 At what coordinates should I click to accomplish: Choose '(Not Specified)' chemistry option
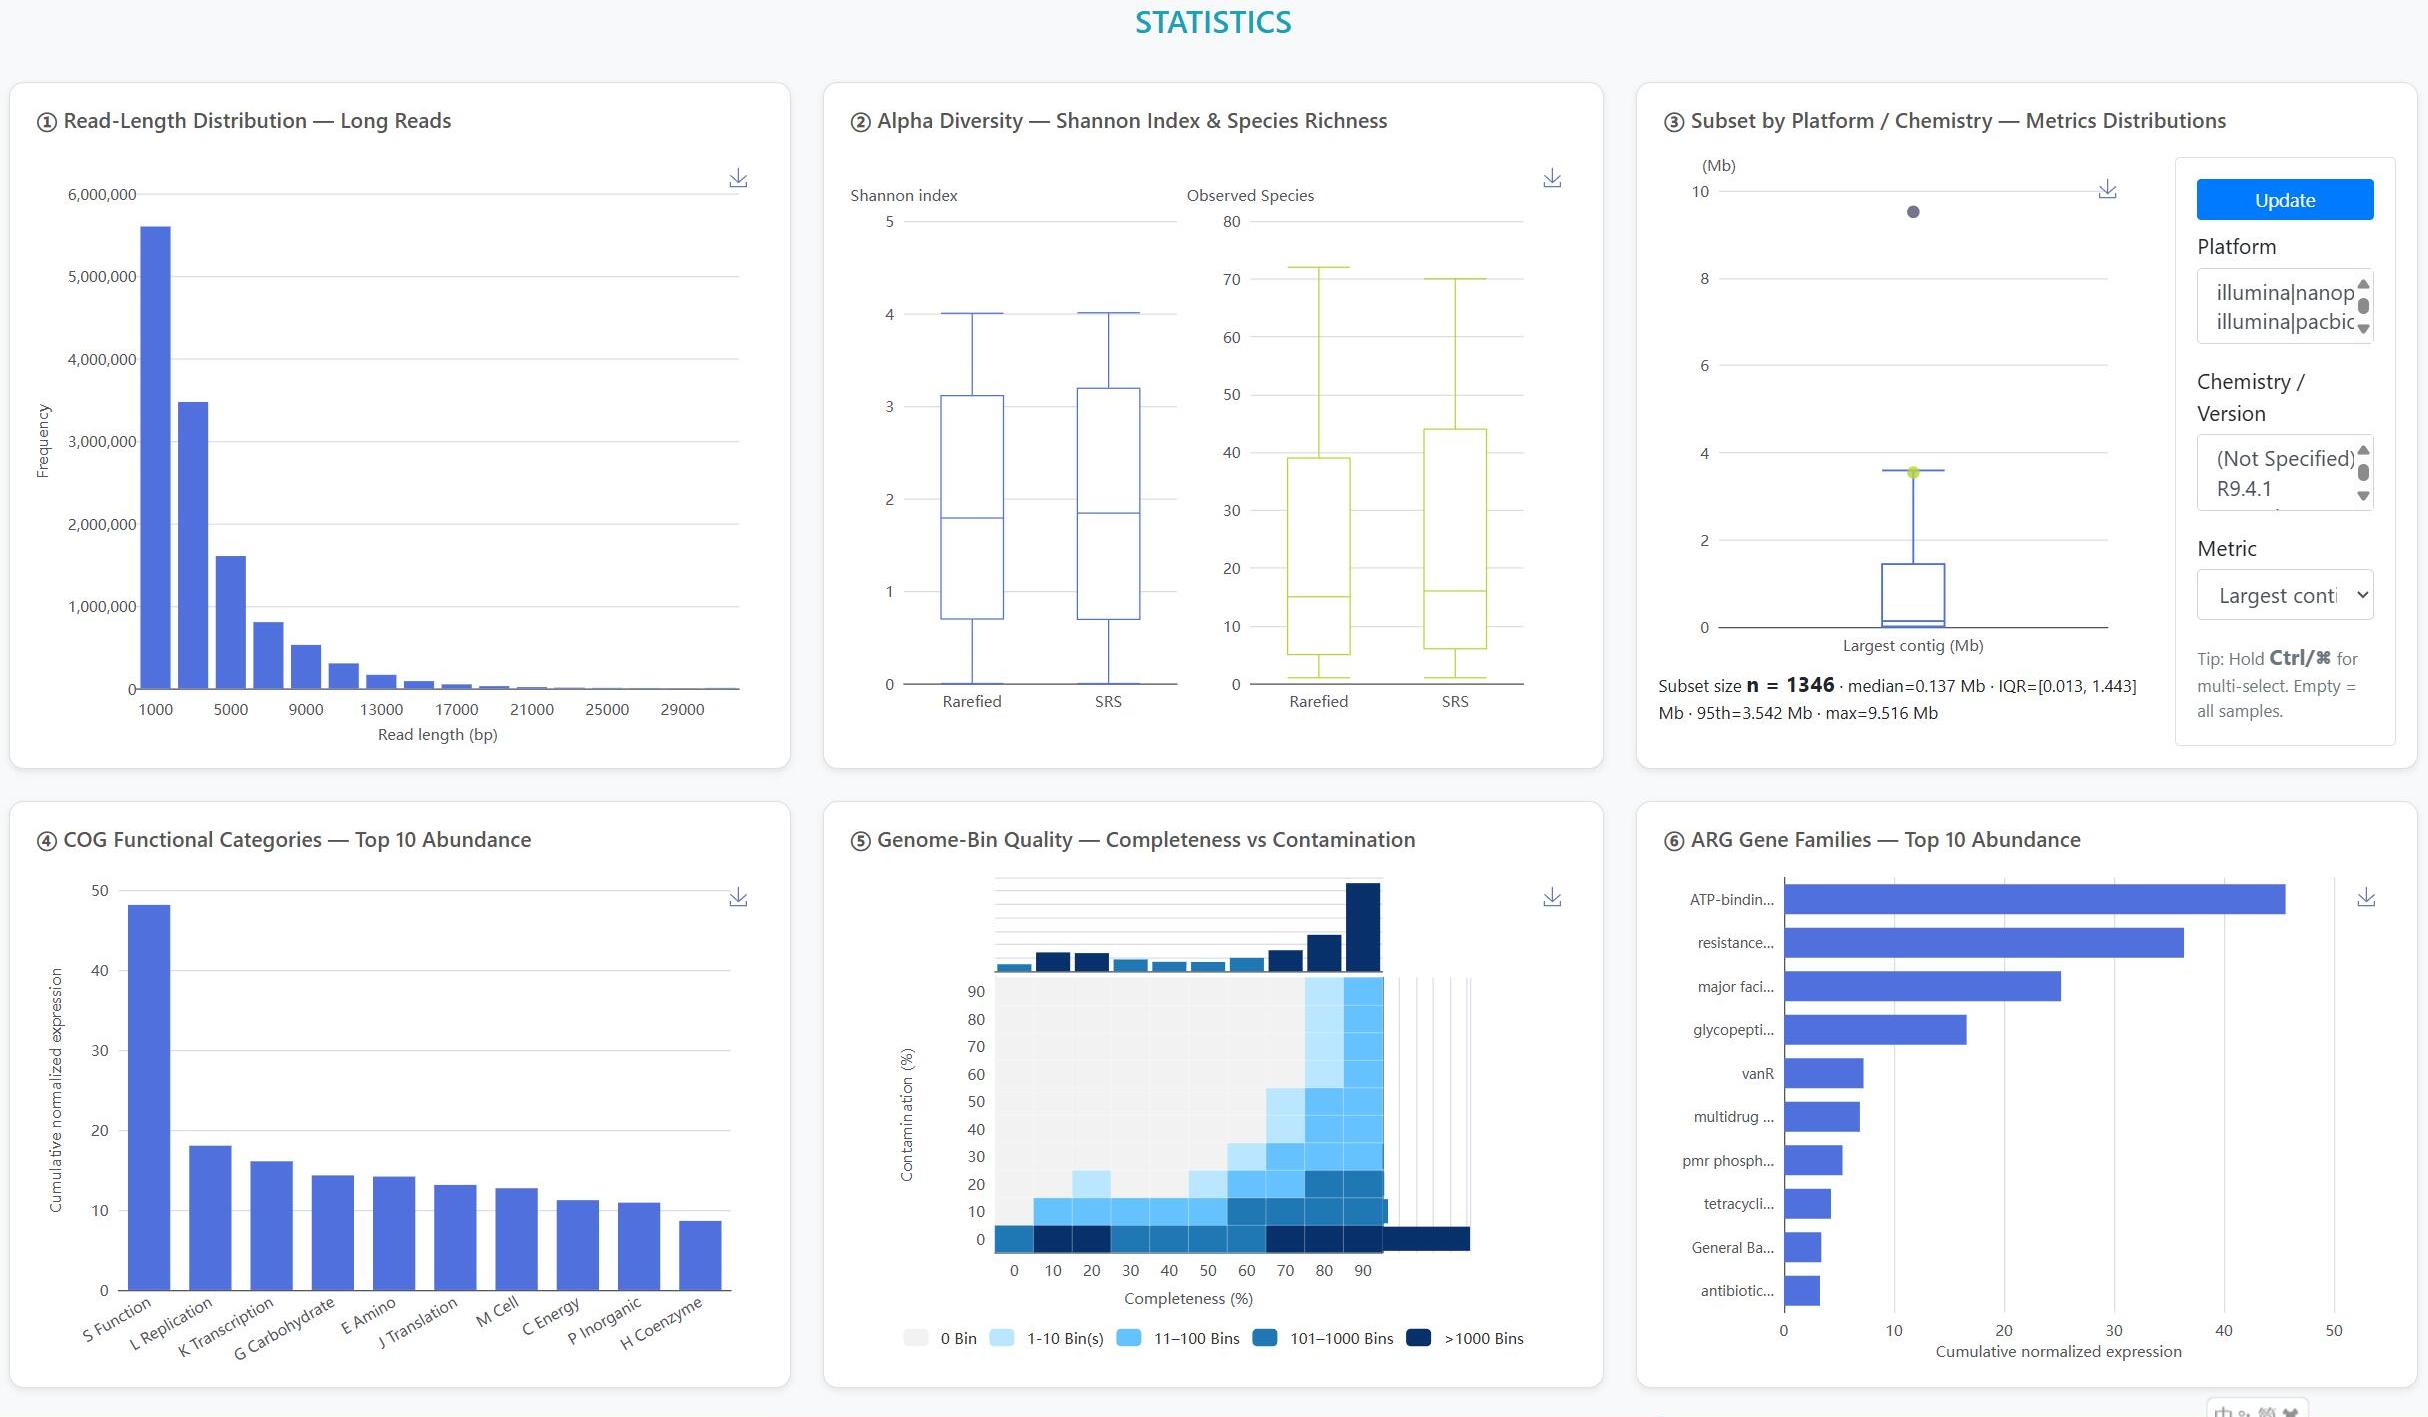2284,459
